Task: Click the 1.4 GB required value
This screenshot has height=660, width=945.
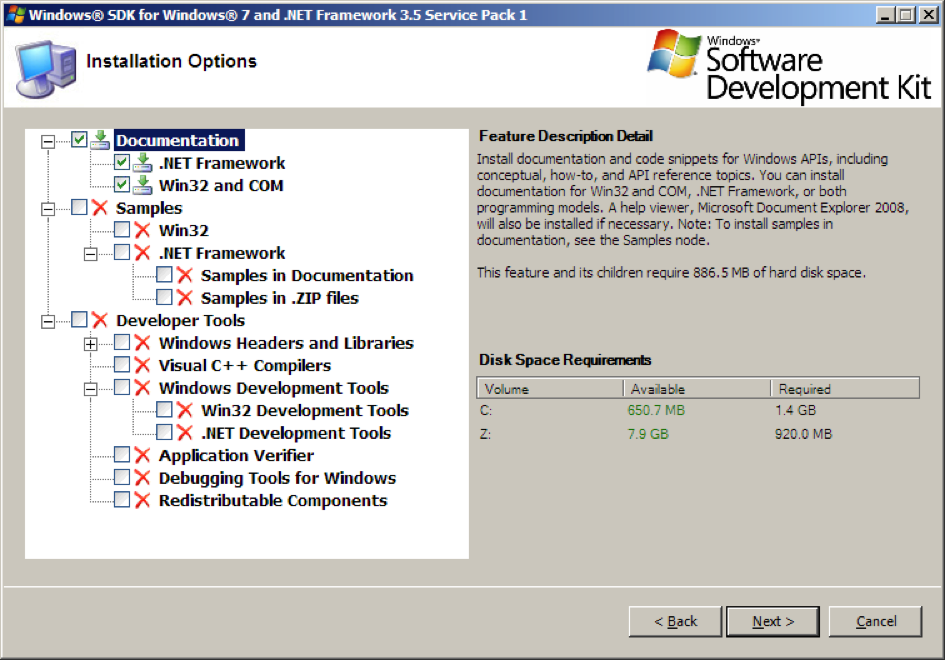Action: [x=796, y=410]
